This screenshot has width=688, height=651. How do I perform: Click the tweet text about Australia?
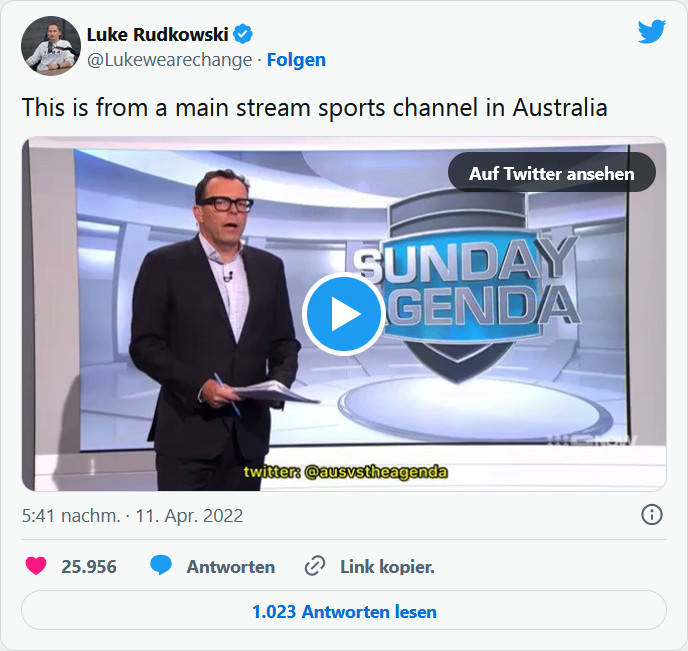click(314, 107)
